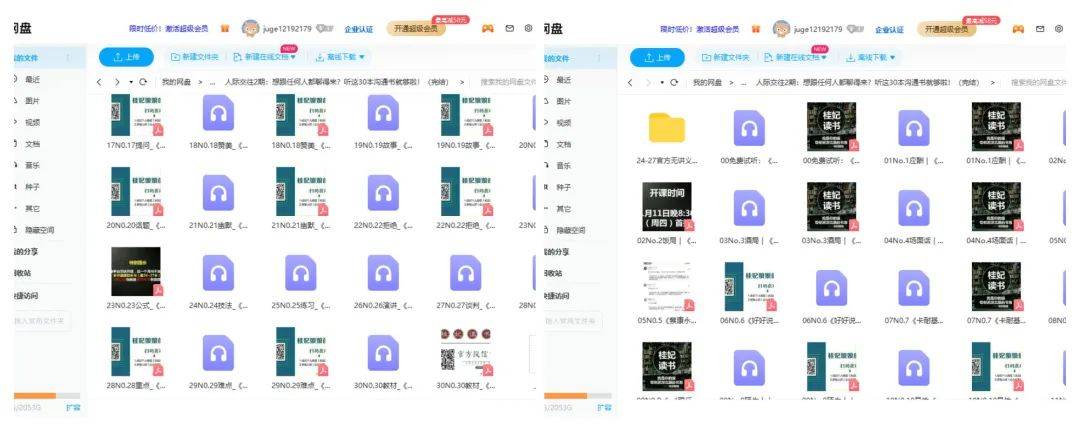Click 新建文件夹 in left window
The image size is (1080, 432).
[x=195, y=57]
